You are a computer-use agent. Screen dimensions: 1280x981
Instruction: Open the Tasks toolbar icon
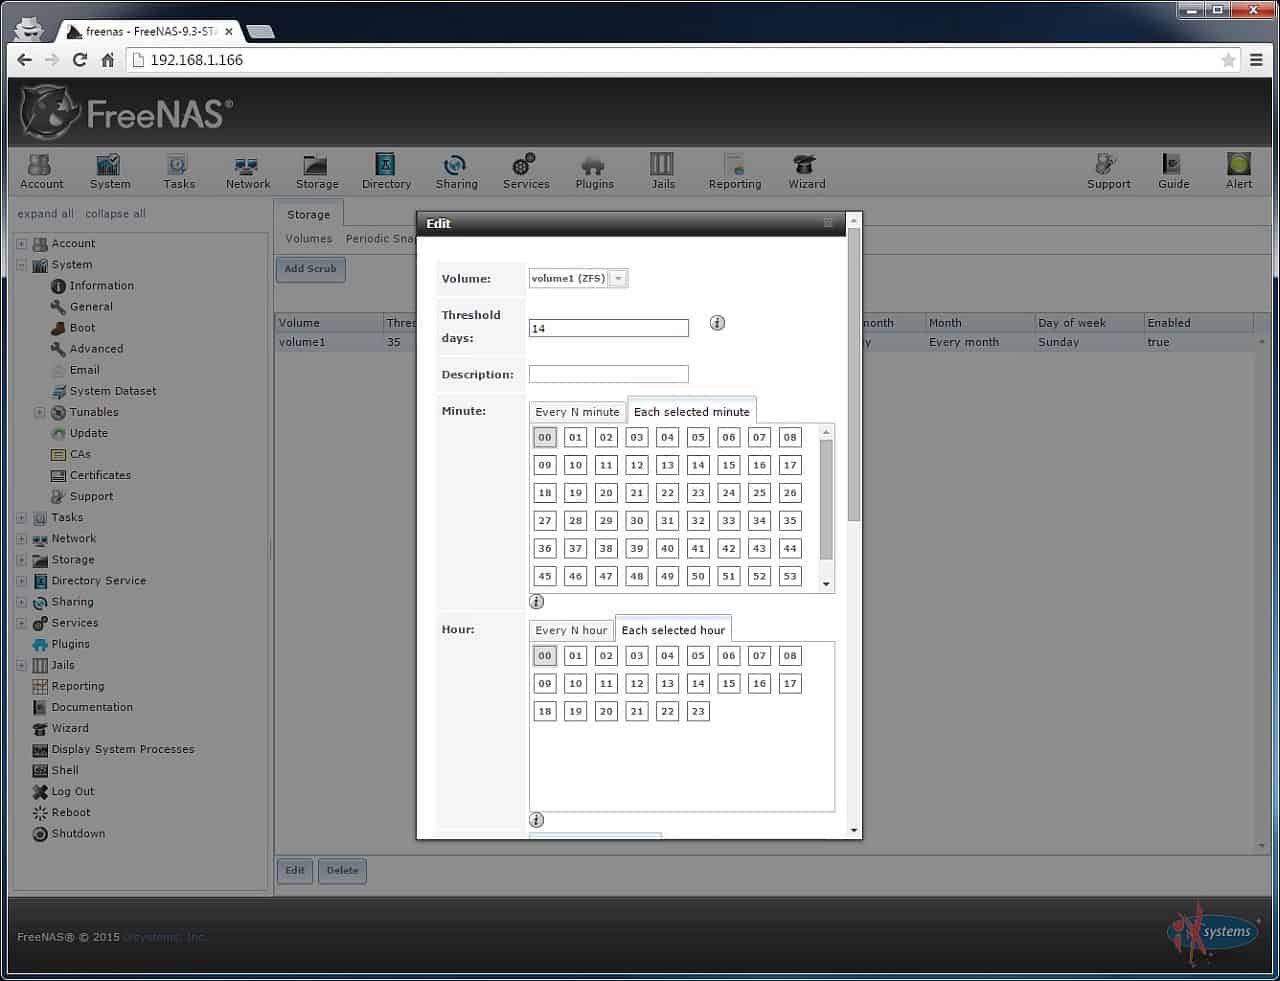(x=179, y=171)
